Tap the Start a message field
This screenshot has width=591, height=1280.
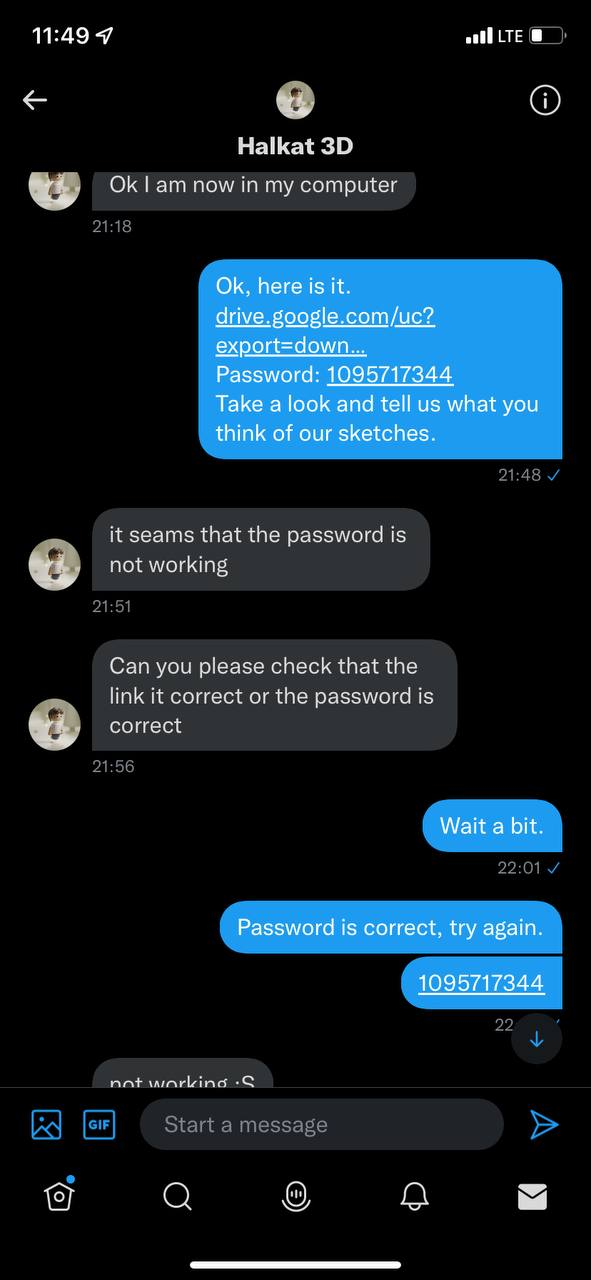(x=321, y=1124)
